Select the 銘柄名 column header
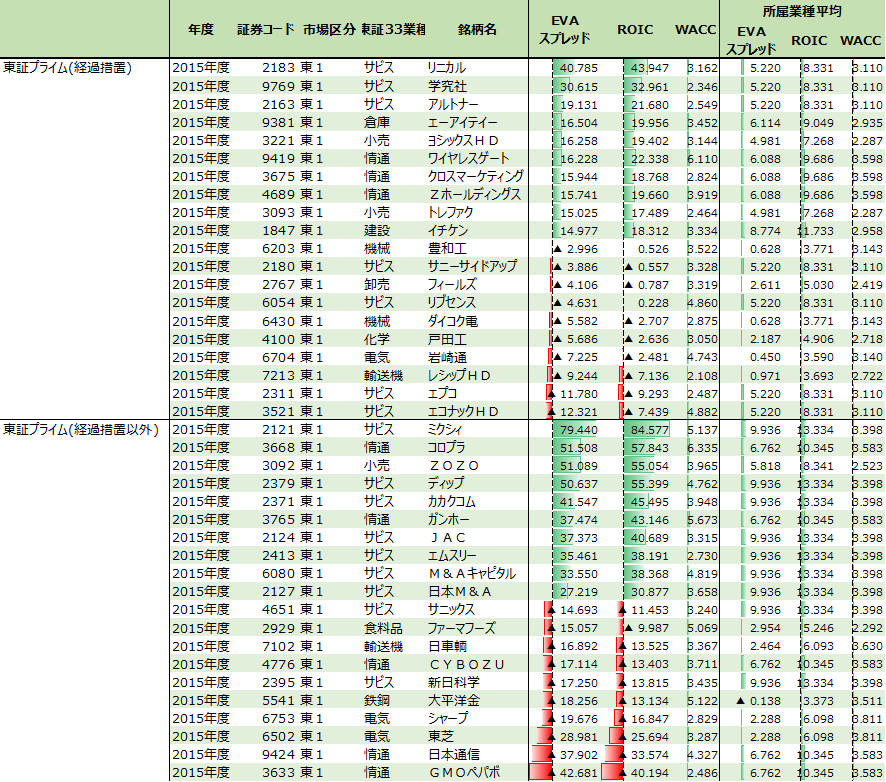 pyautogui.click(x=476, y=30)
